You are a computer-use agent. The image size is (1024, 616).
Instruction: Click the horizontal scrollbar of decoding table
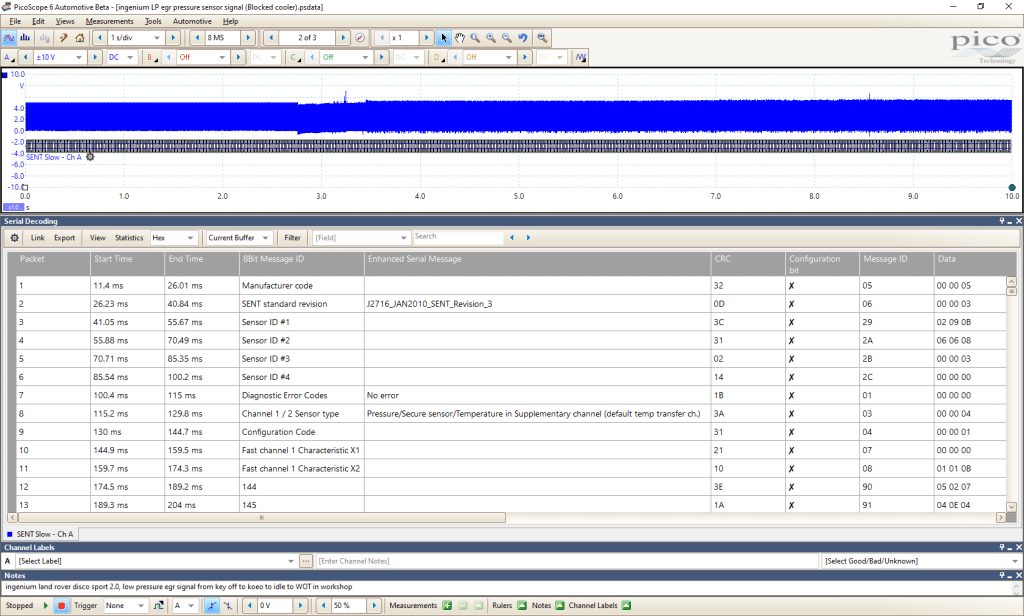click(261, 517)
